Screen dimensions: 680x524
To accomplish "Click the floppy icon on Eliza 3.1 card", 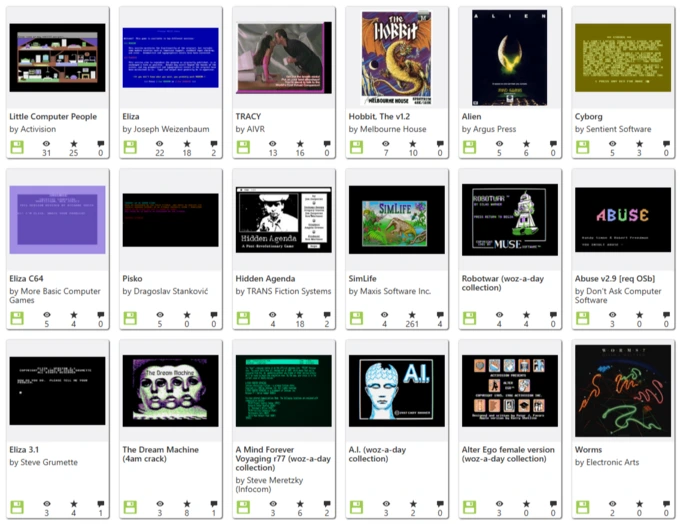I will click(17, 507).
